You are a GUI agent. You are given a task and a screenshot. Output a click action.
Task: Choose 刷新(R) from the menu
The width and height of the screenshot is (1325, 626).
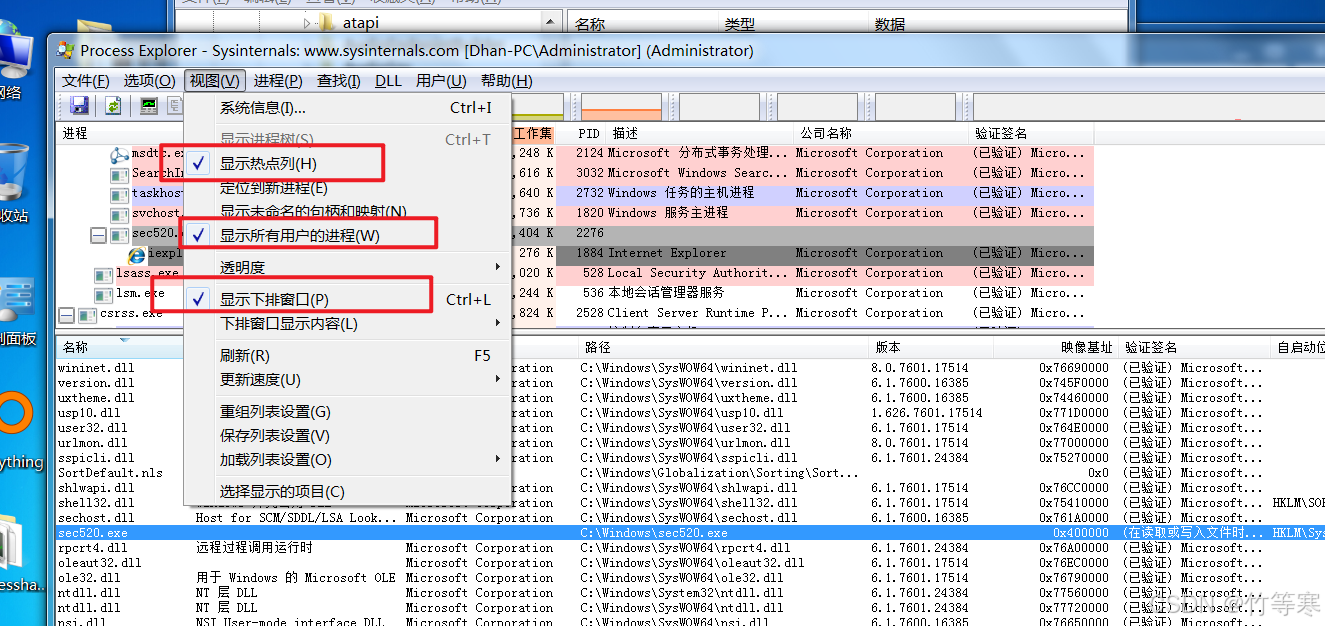click(348, 355)
